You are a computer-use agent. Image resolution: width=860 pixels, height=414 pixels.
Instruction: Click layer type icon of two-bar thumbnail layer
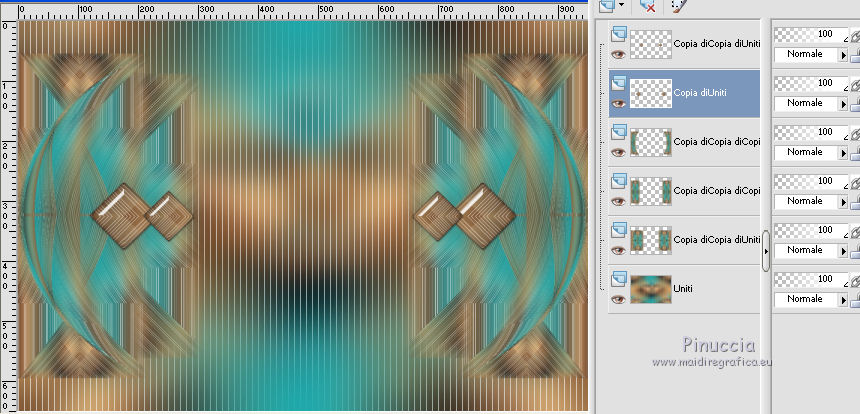pyautogui.click(x=619, y=181)
